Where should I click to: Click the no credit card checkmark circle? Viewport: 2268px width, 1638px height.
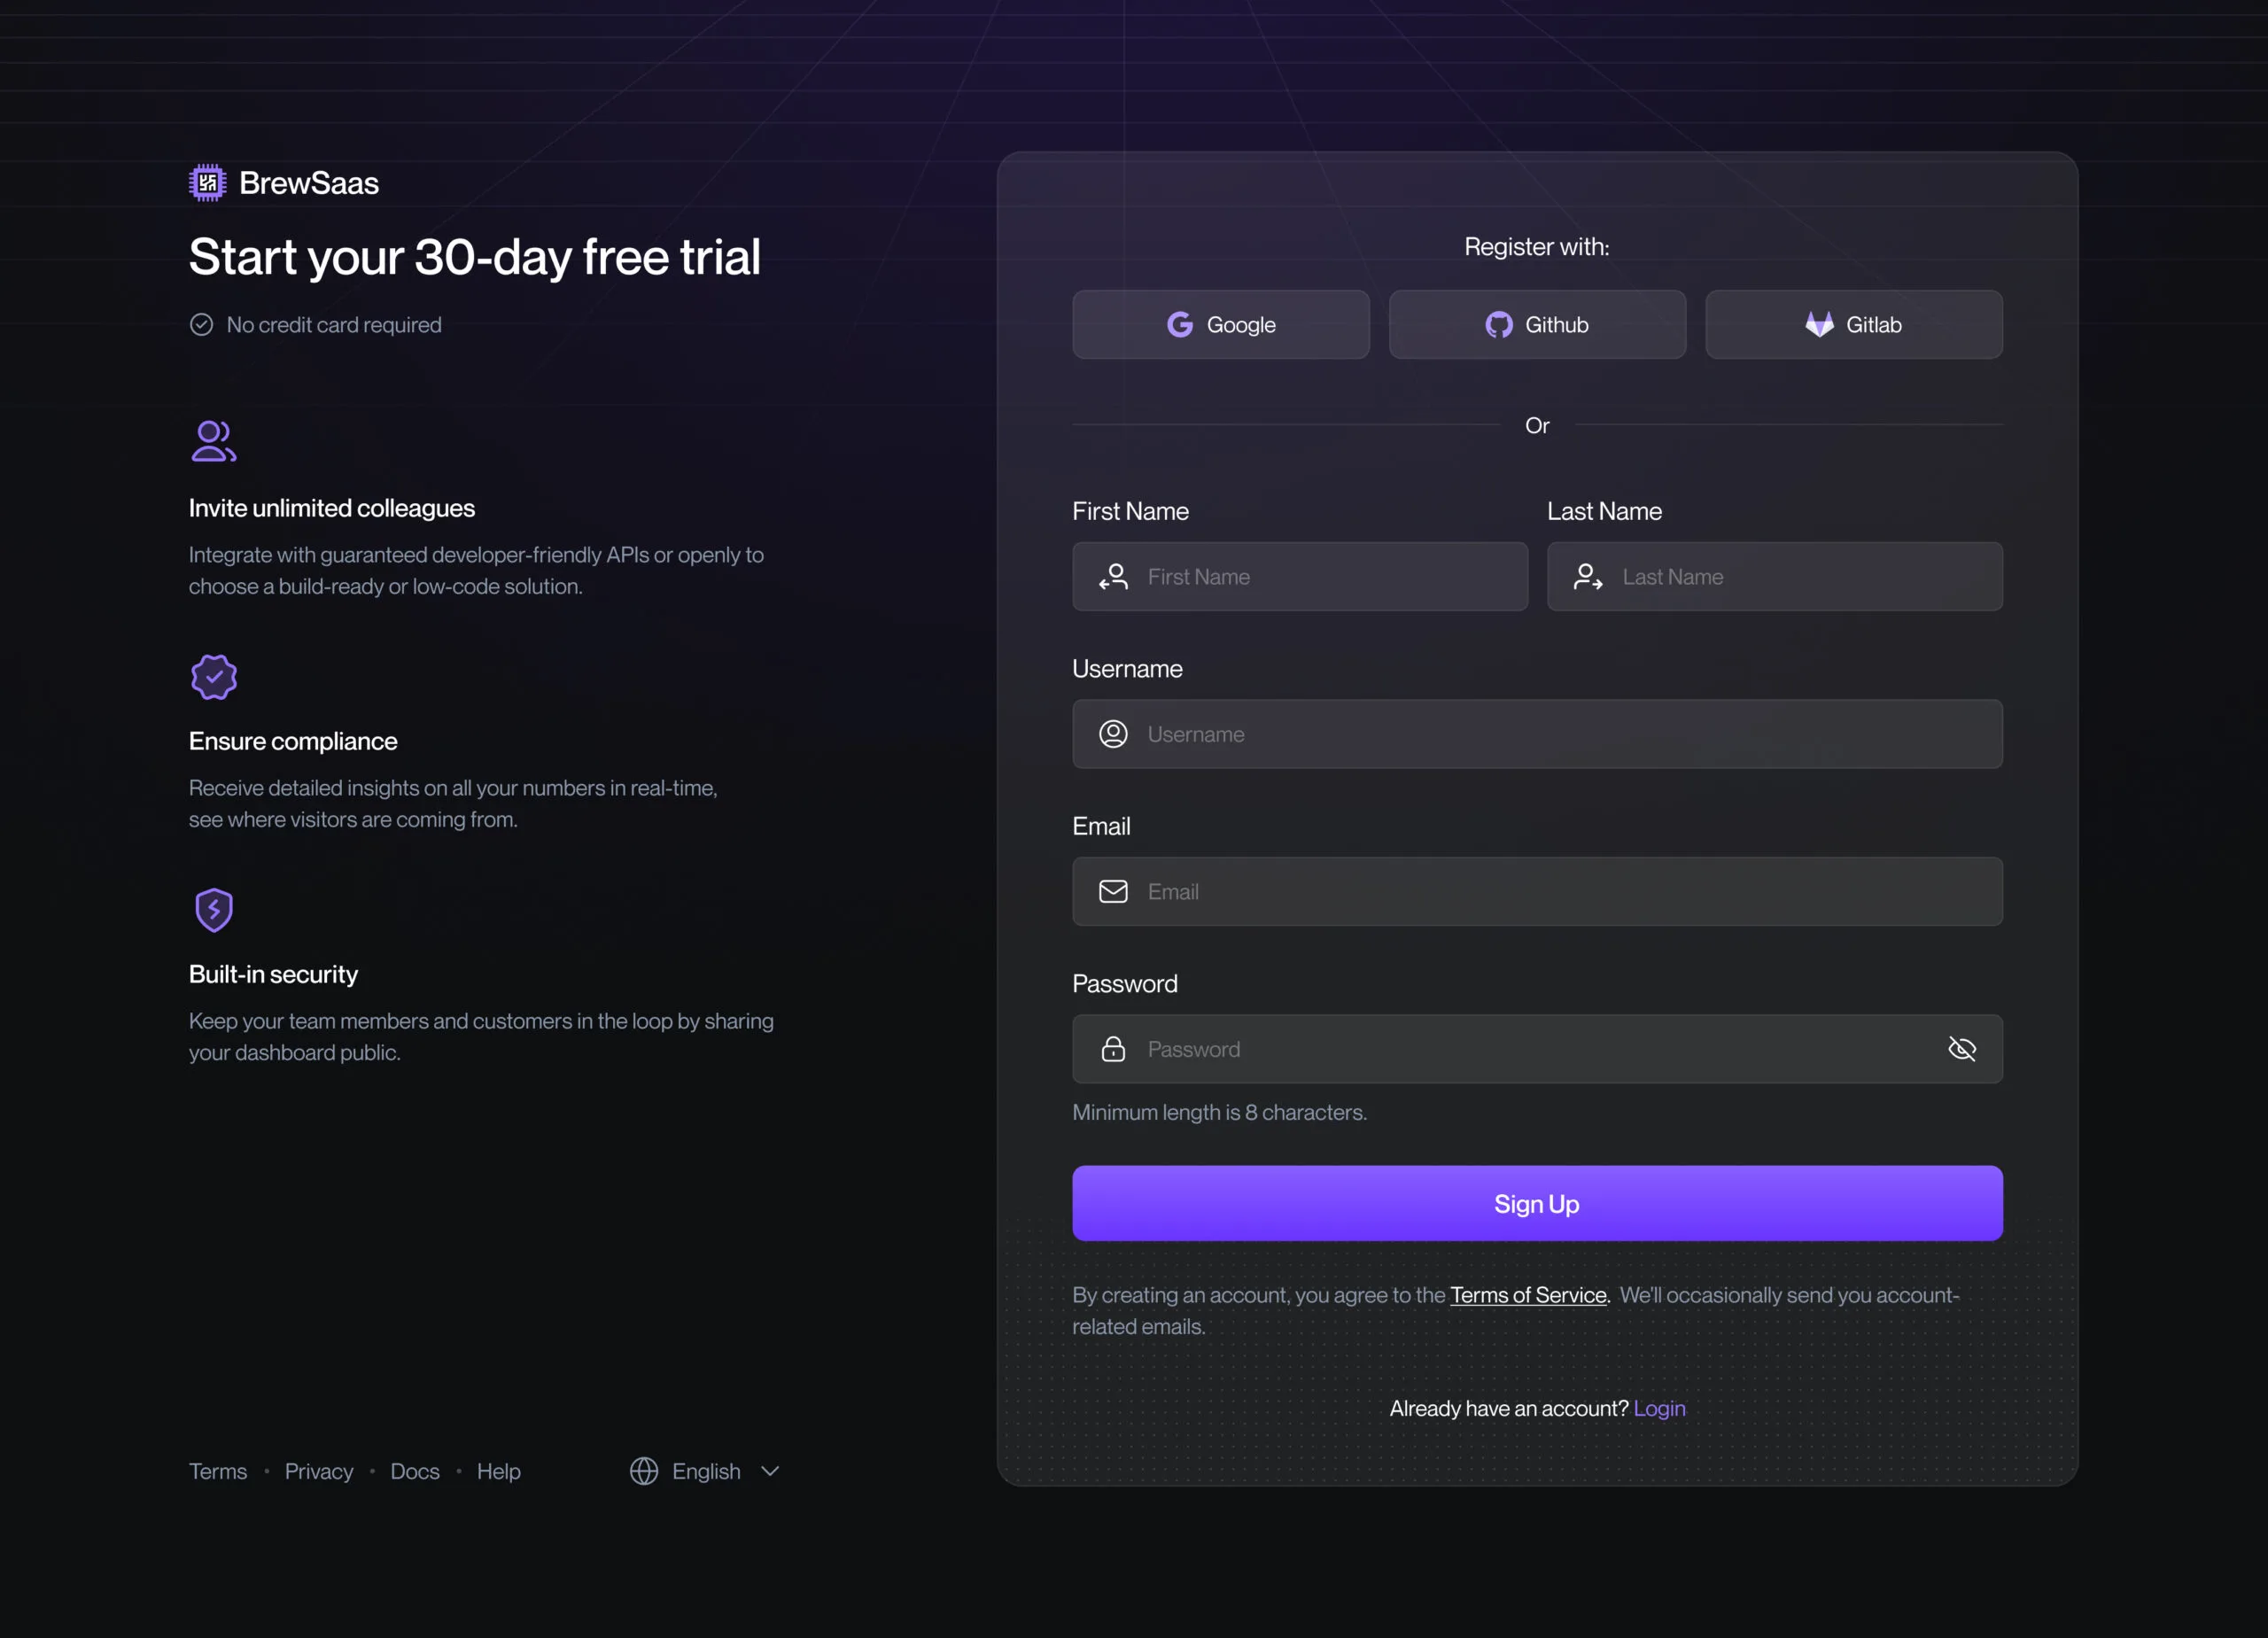(202, 325)
